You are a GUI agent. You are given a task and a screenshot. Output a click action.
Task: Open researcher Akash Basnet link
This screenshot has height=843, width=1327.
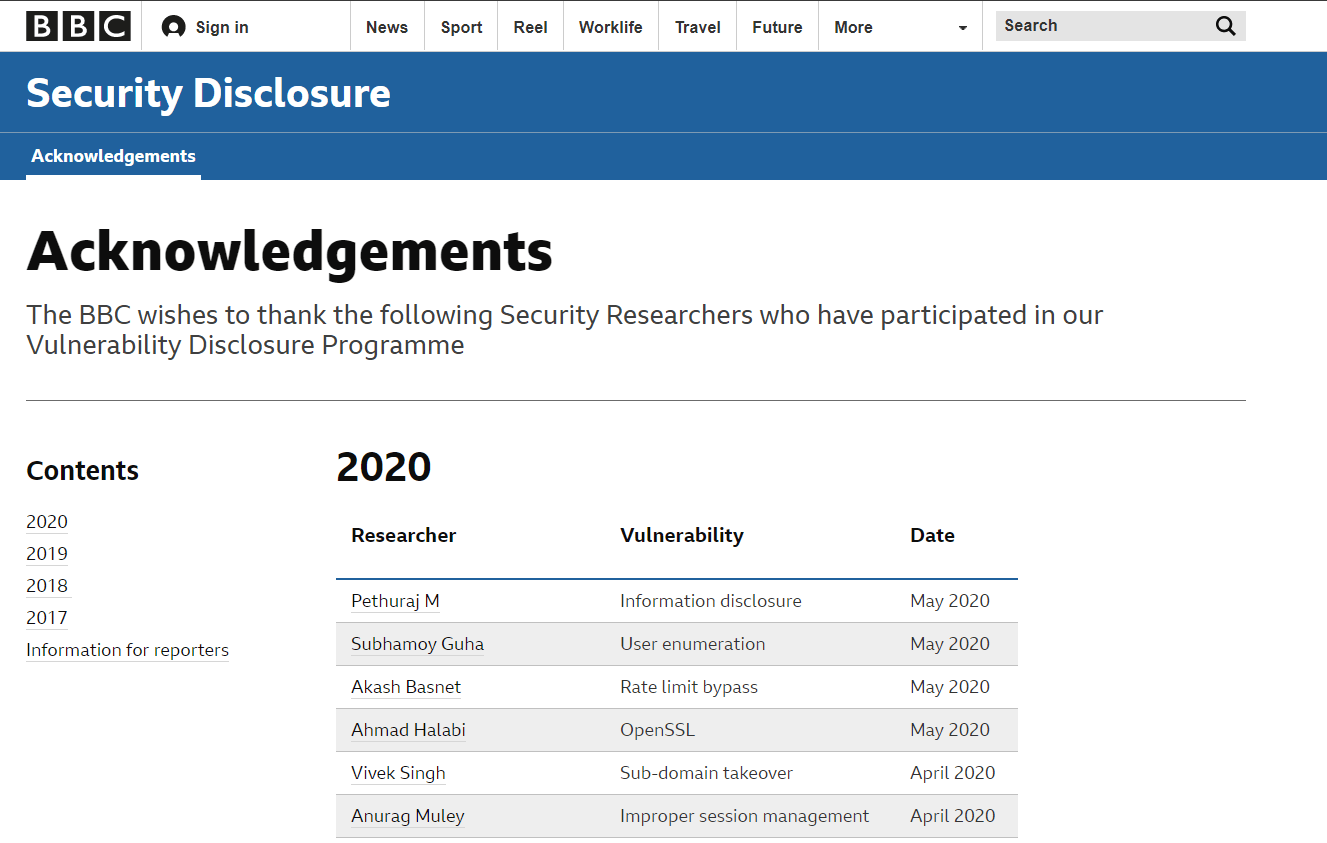point(406,687)
